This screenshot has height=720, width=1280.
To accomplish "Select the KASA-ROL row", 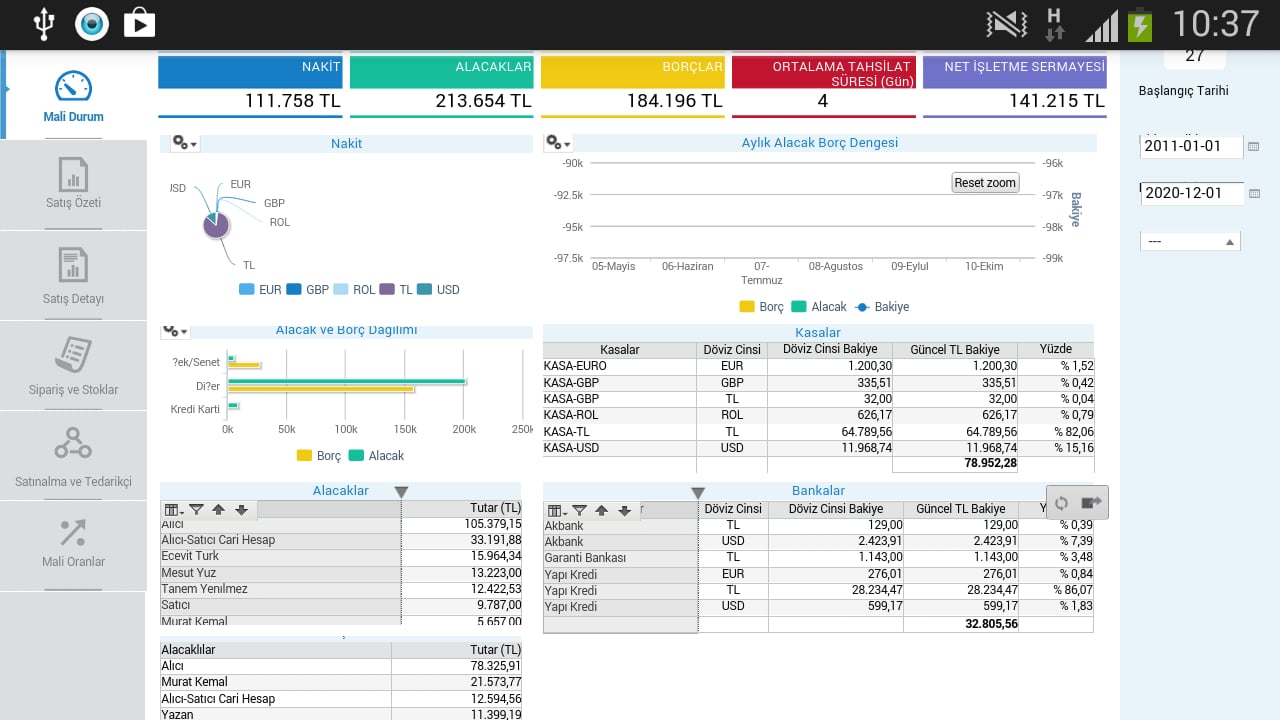I will 818,416.
